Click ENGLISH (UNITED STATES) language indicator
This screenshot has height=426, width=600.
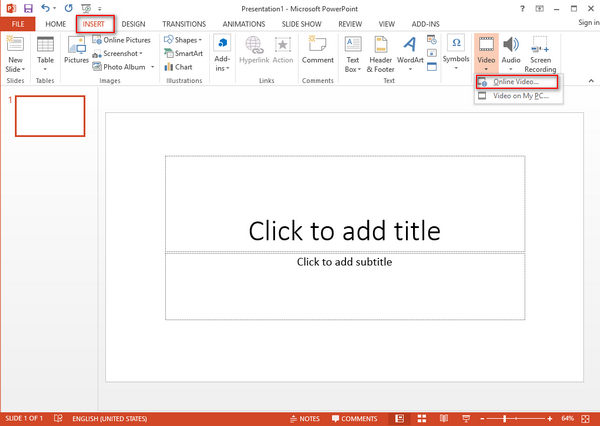point(109,419)
